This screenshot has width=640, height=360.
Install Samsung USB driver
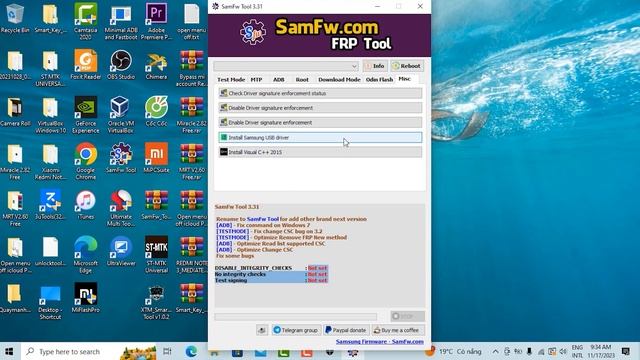pyautogui.click(x=320, y=138)
